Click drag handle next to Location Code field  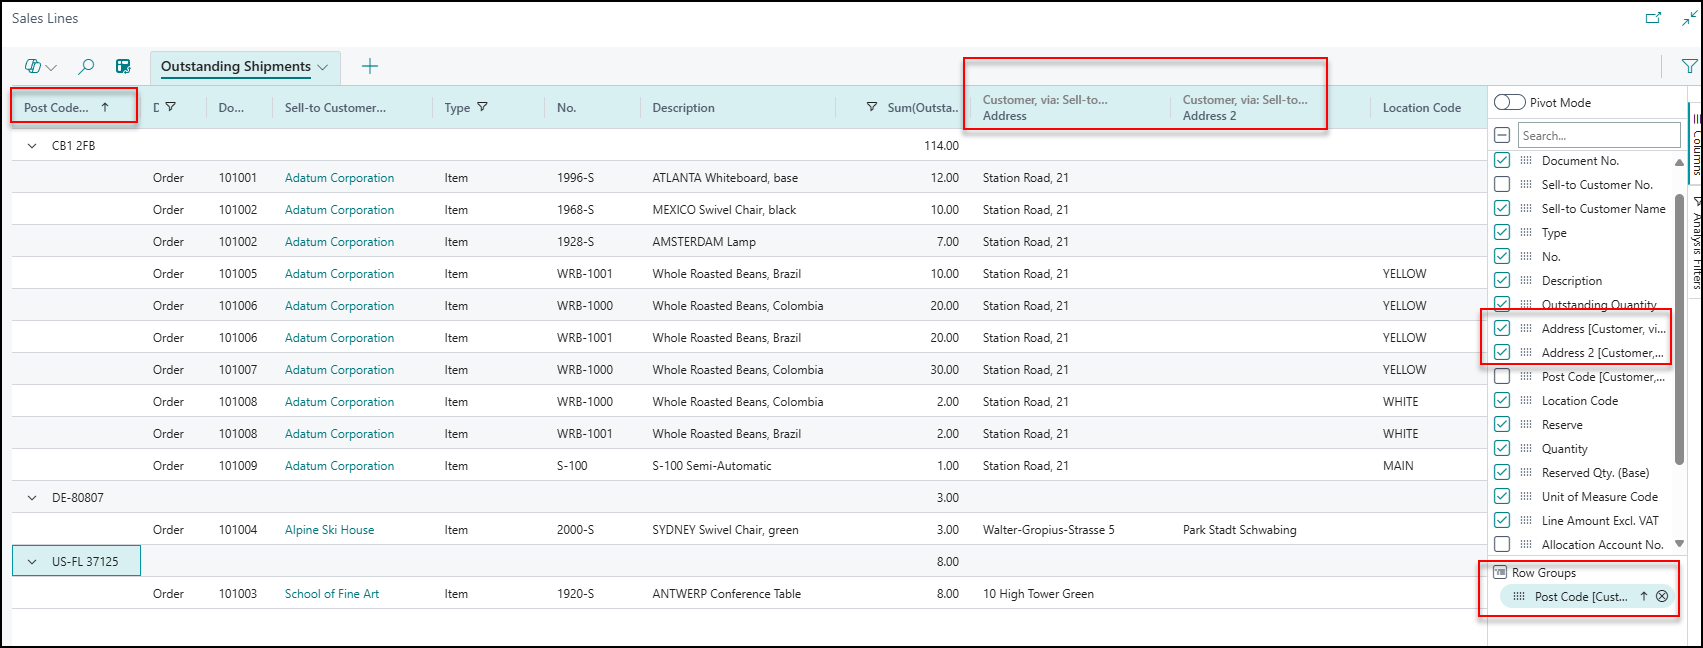point(1526,400)
